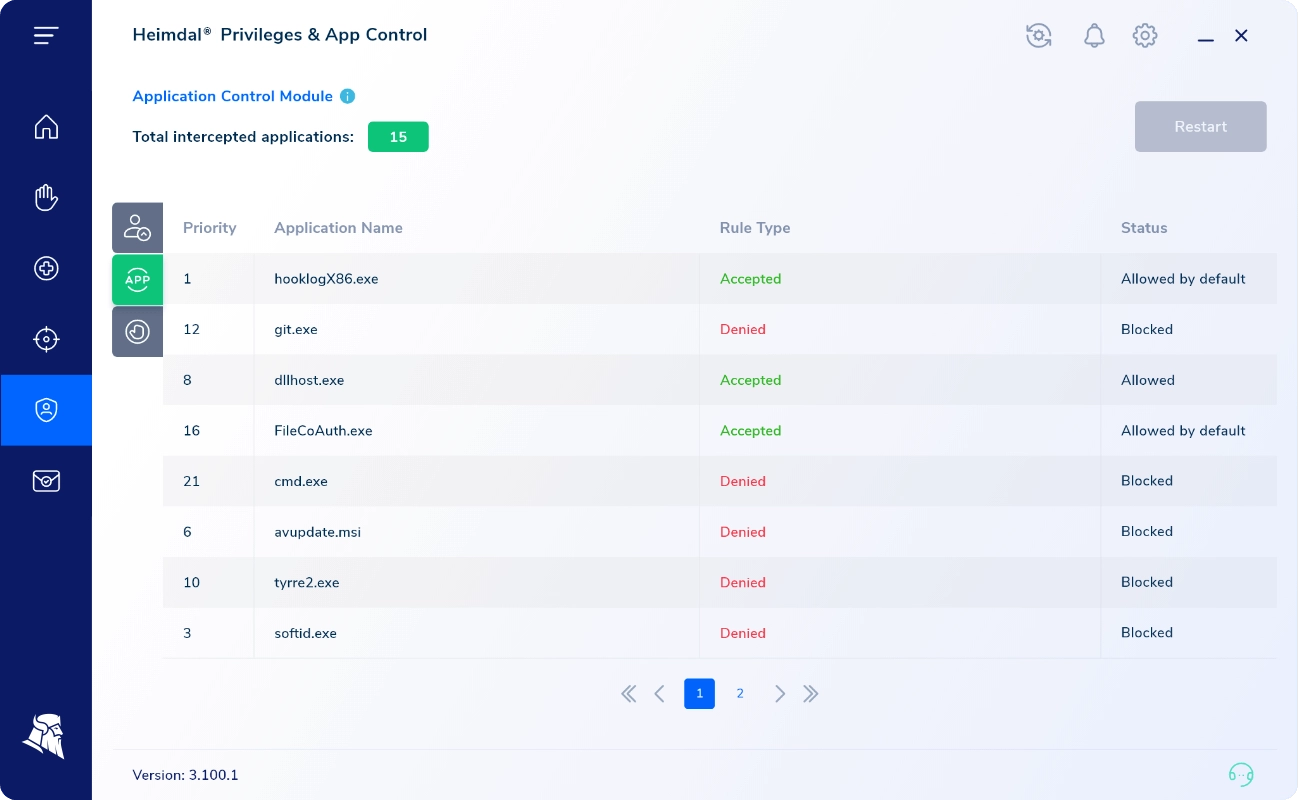This screenshot has width=1298, height=800.
Task: Switch to the history clock side tab
Action: click(137, 331)
